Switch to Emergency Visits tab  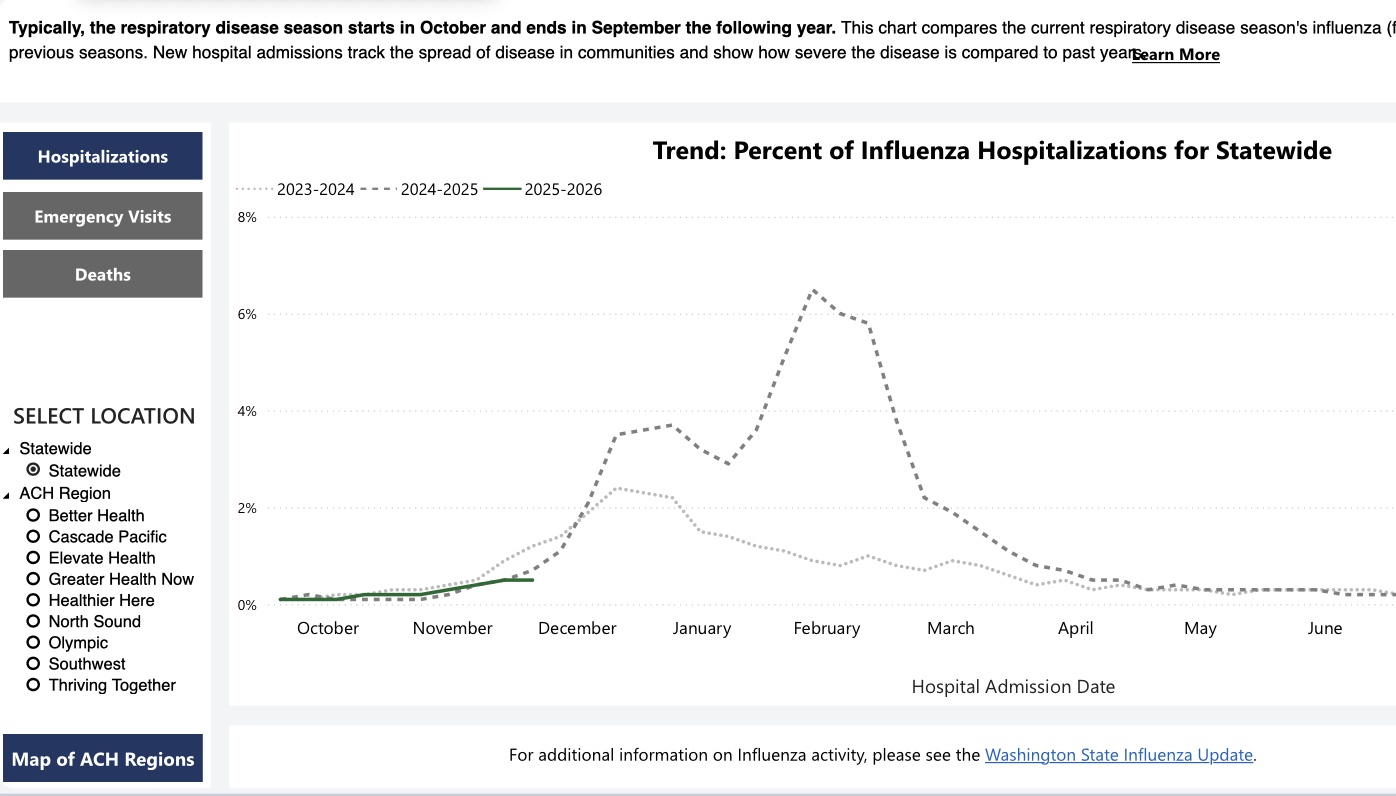click(103, 216)
